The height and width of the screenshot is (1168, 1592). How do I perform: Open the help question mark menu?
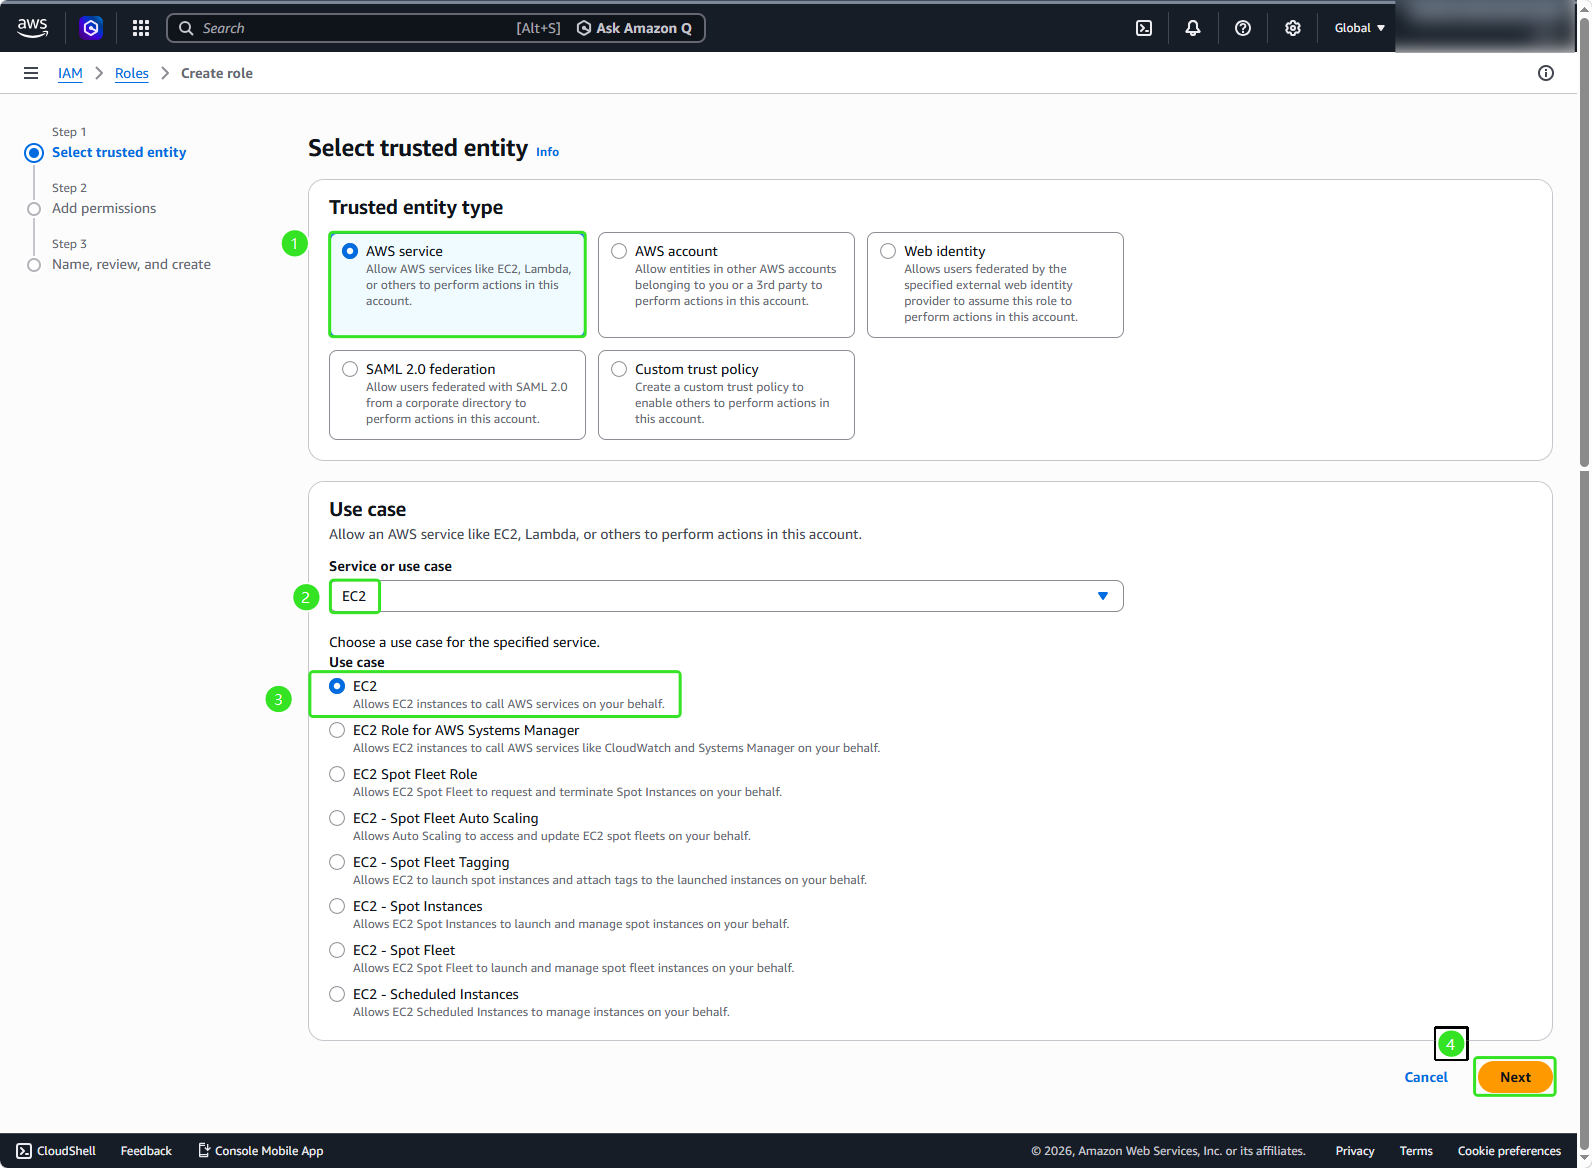1243,28
